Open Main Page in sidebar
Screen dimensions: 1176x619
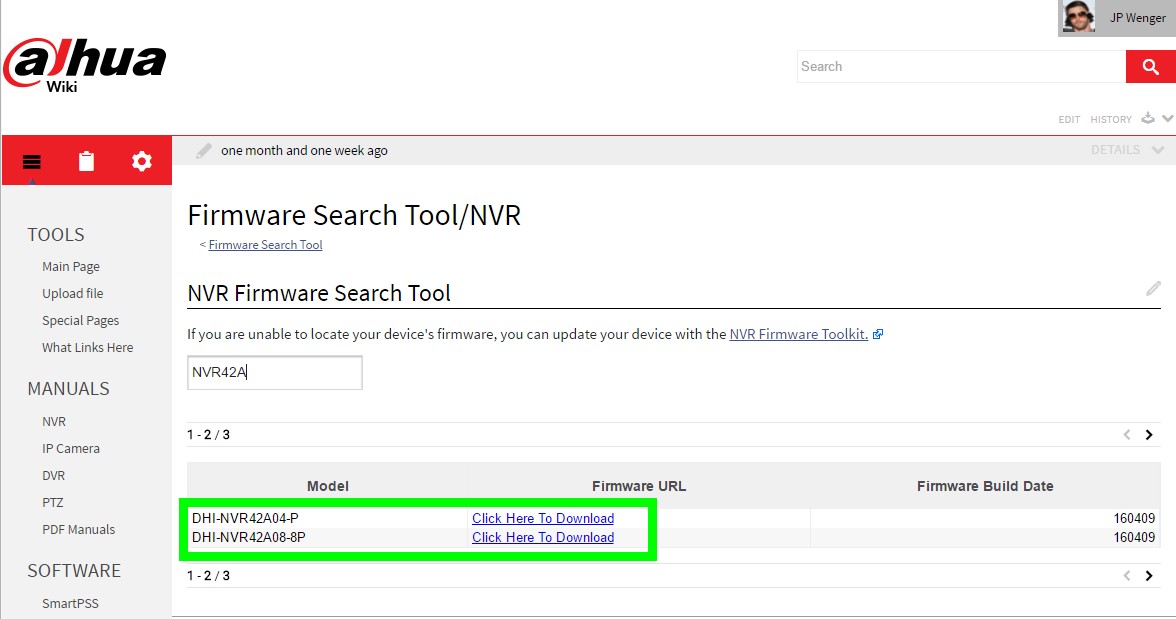point(70,266)
